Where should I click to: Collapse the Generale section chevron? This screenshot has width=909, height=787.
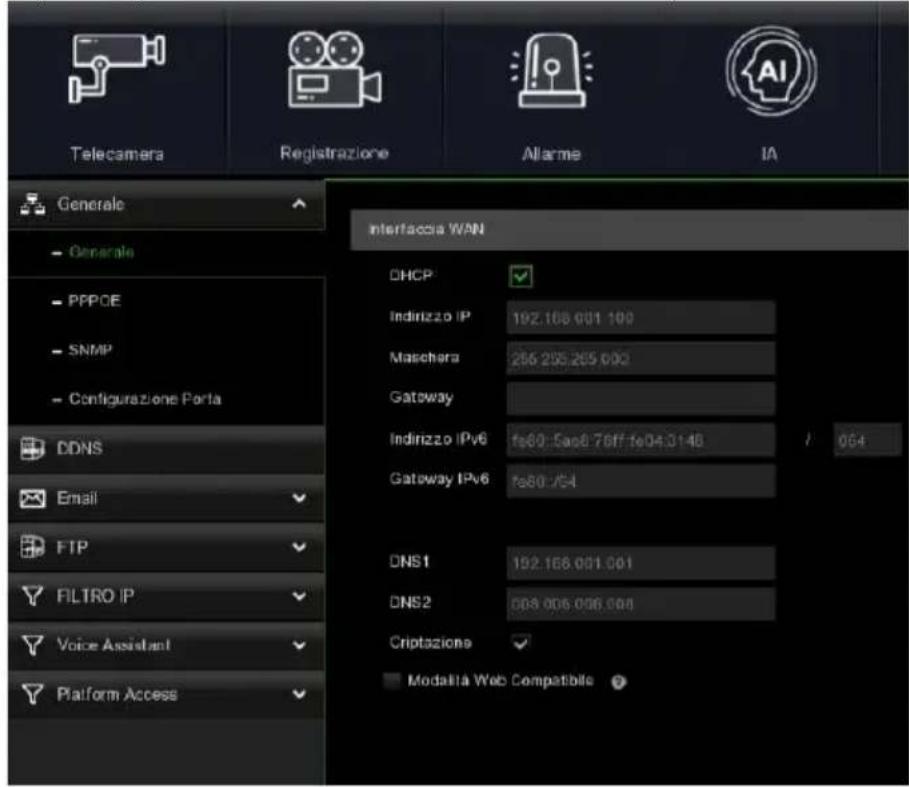point(299,204)
